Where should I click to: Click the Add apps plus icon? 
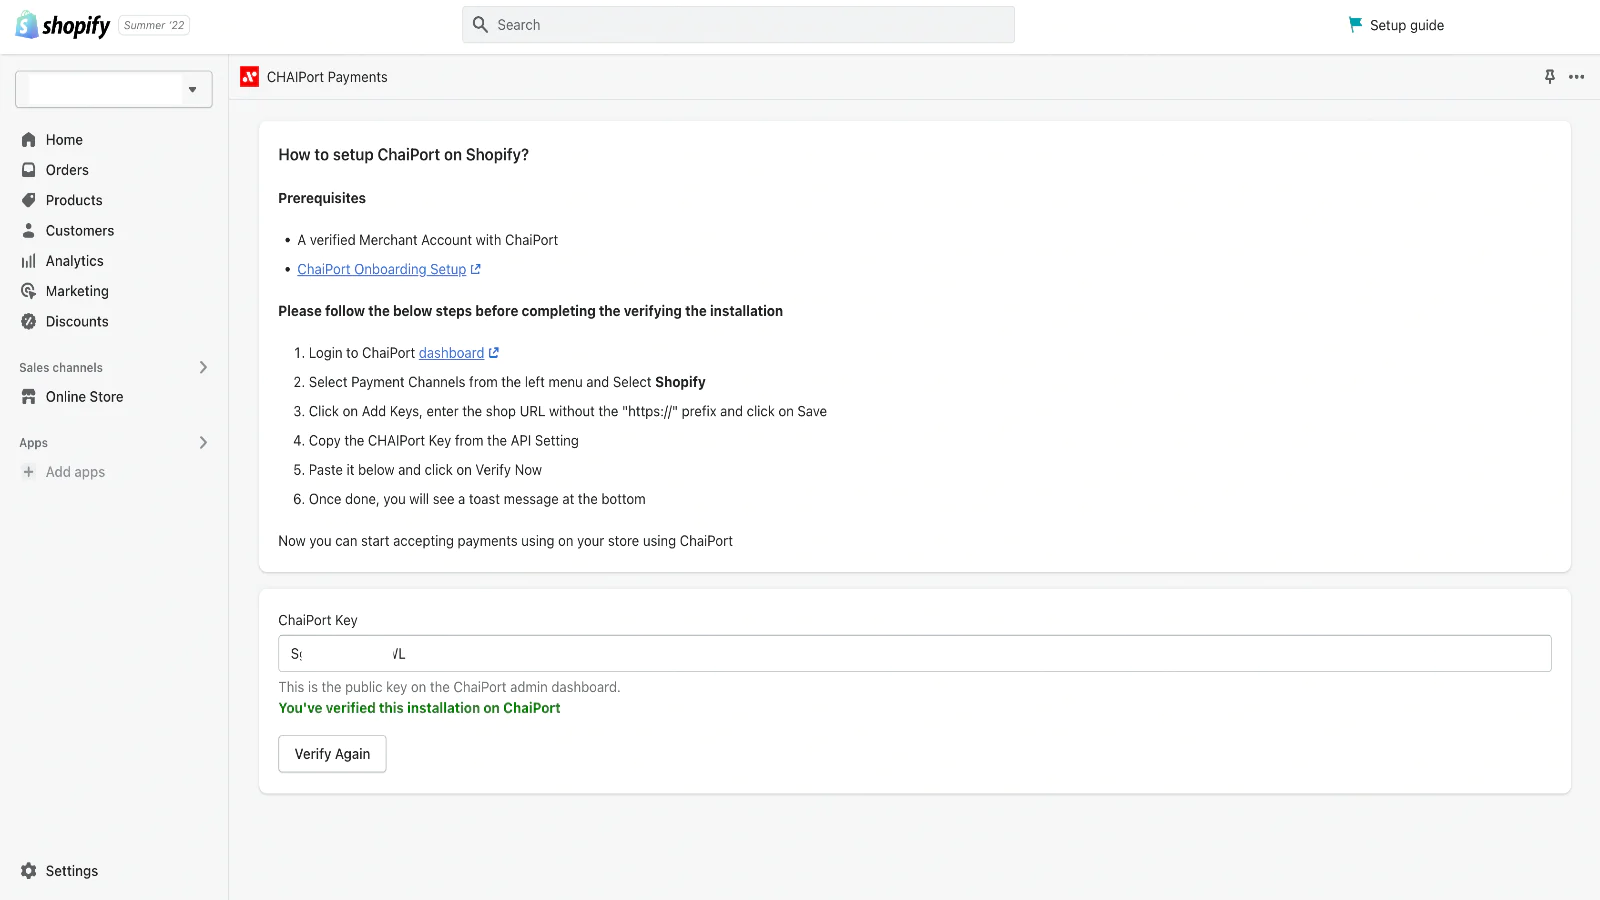click(29, 472)
